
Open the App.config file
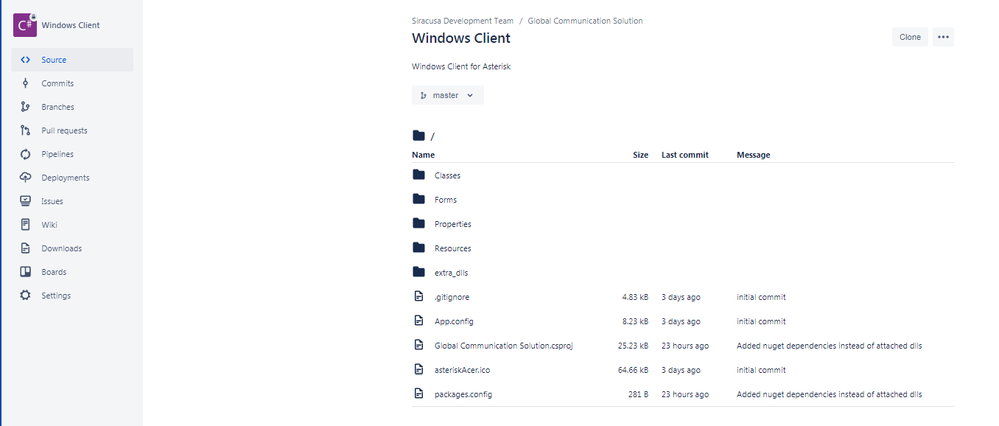coord(454,321)
